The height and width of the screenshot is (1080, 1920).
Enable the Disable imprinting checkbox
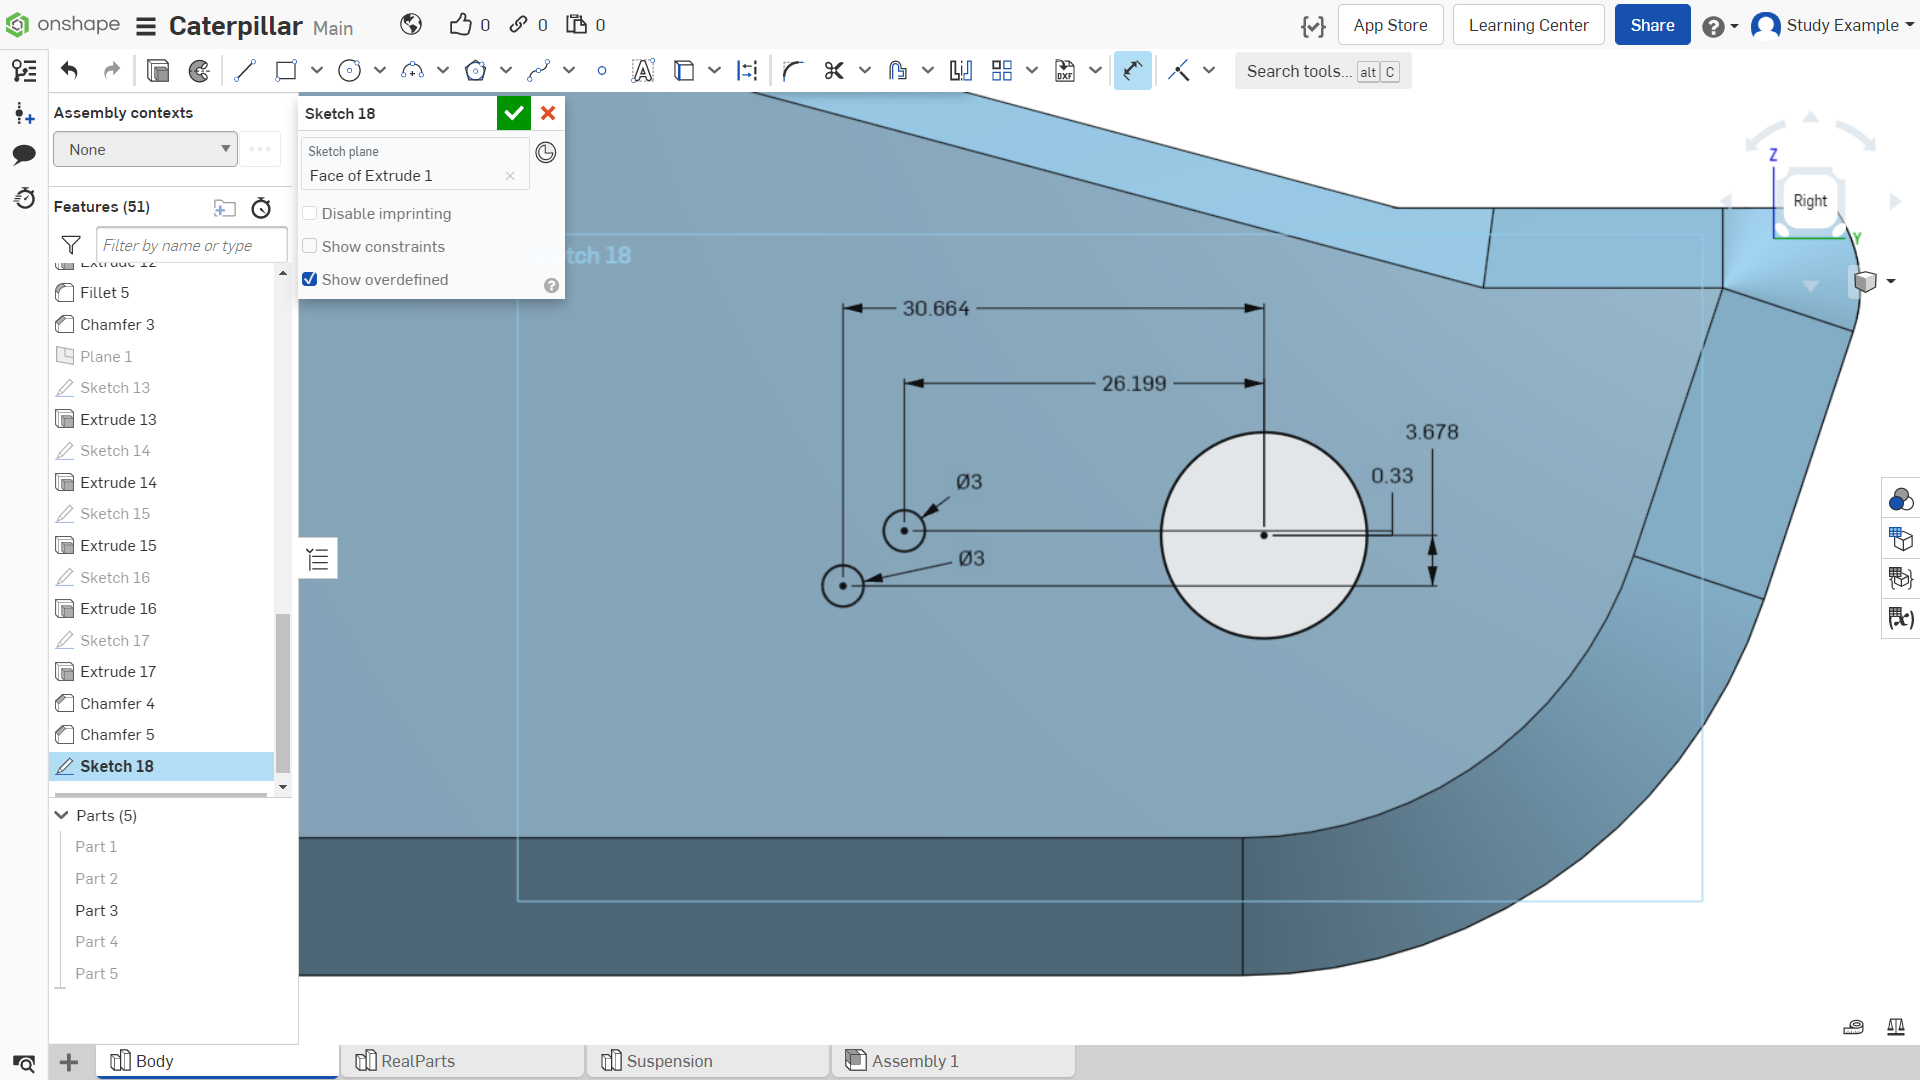tap(310, 214)
